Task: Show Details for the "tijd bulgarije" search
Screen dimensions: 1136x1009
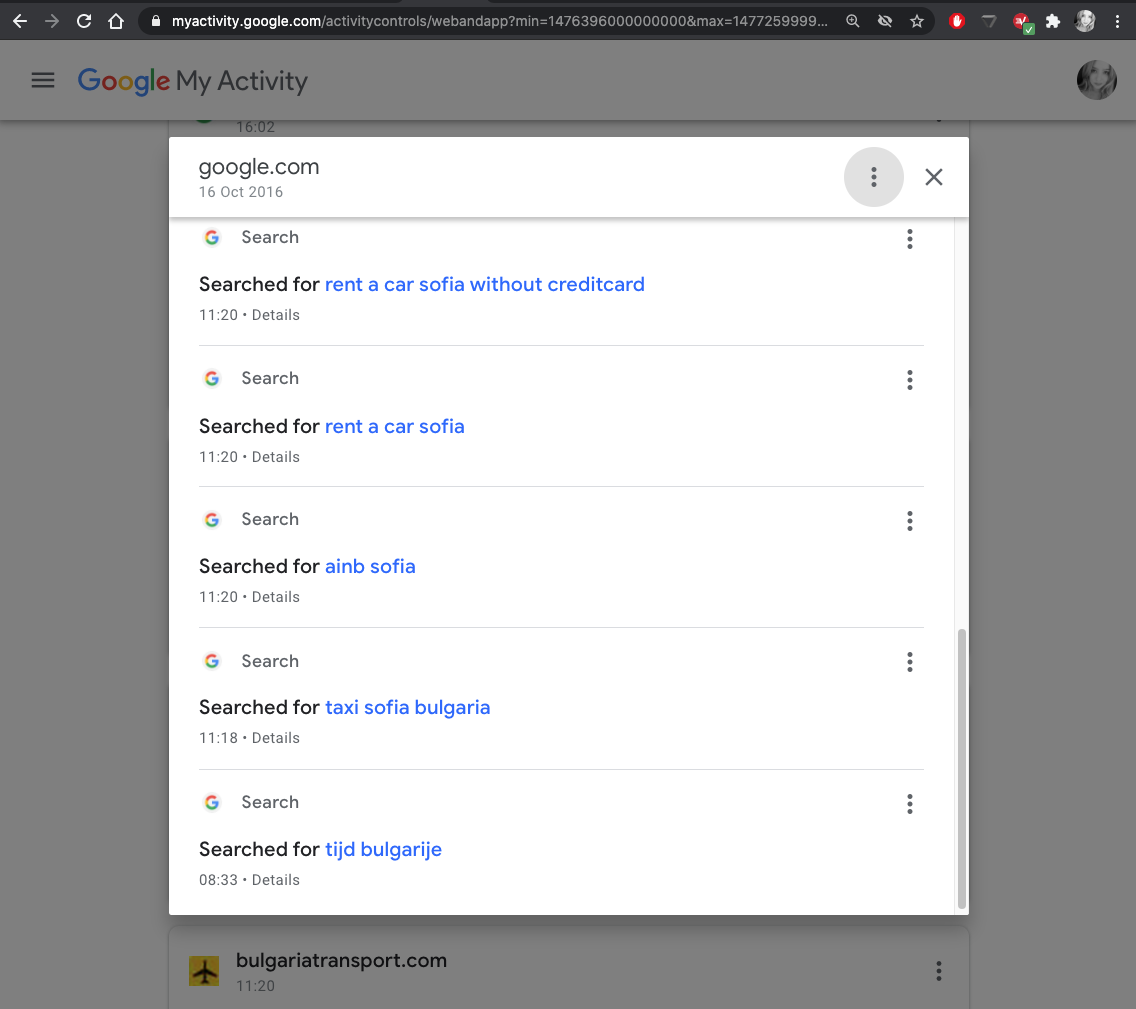Action: [276, 879]
